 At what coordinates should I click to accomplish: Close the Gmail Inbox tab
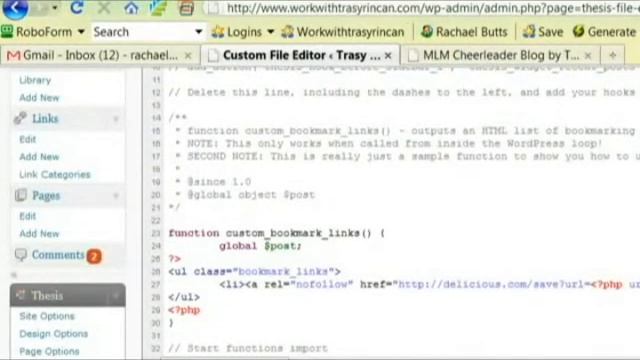click(188, 56)
